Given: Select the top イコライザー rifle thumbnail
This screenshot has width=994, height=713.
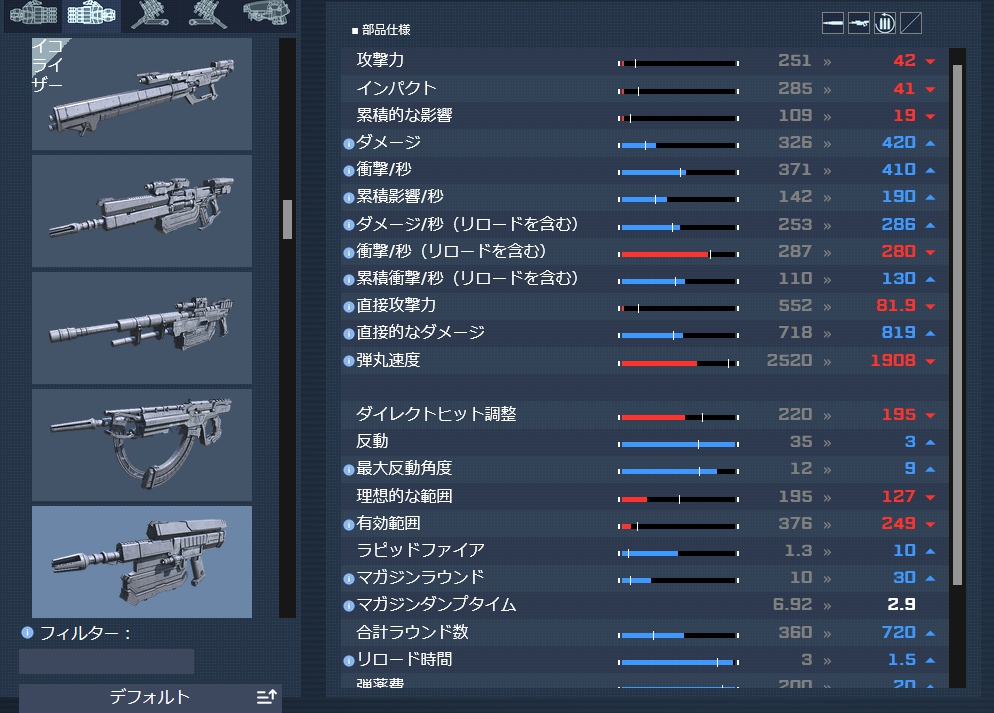Looking at the screenshot, I should 142,94.
